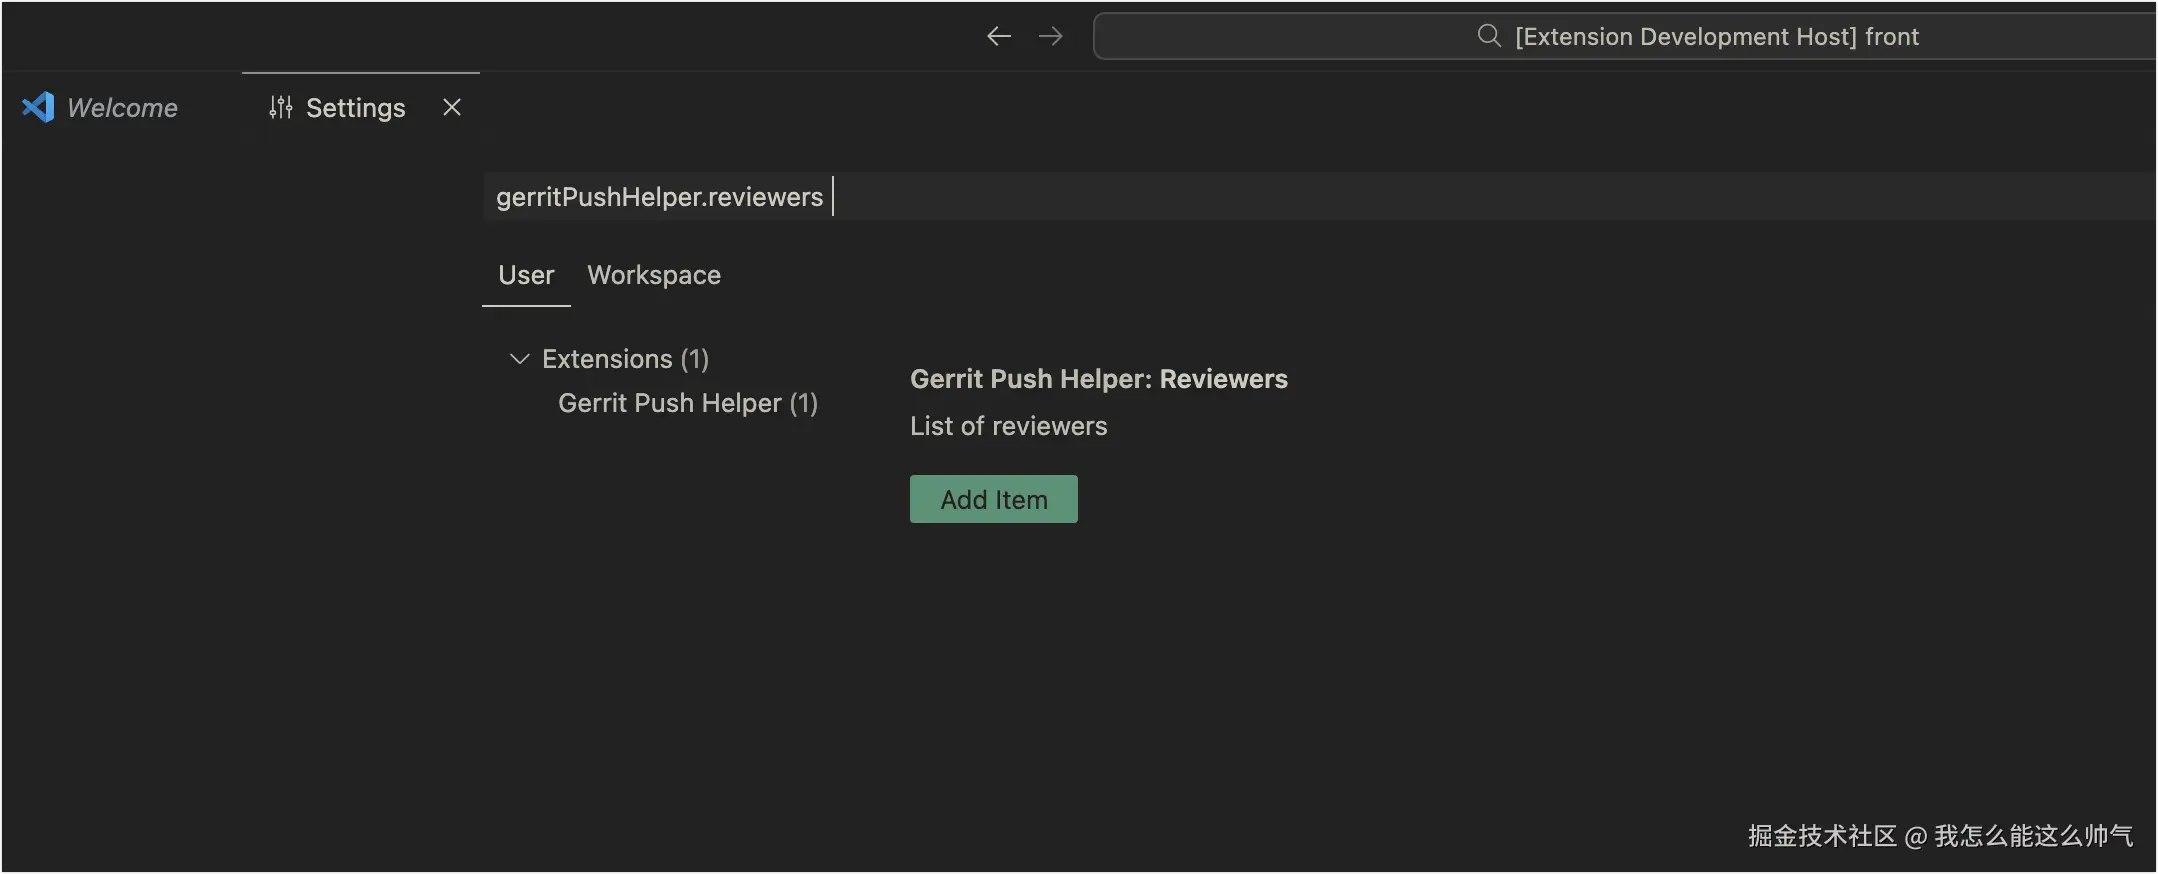The image size is (2158, 874).
Task: Click the search magnifier icon in command center
Action: pyautogui.click(x=1489, y=36)
